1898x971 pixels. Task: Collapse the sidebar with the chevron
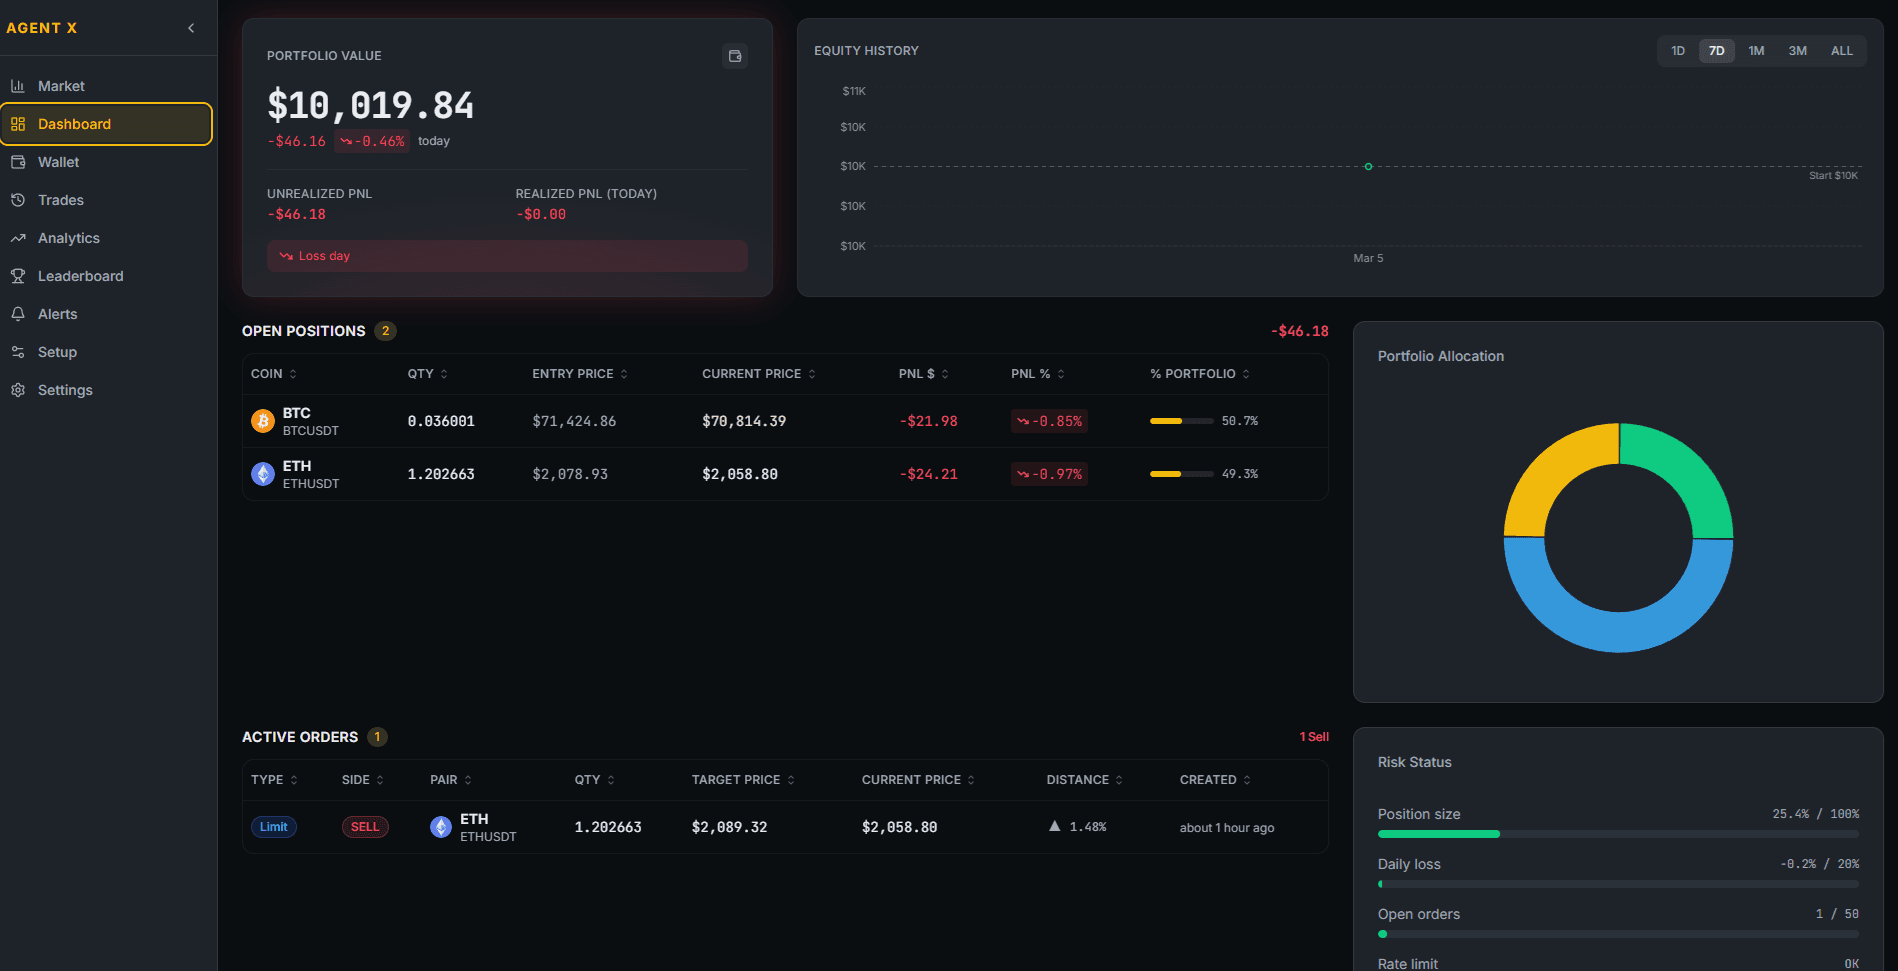(190, 28)
